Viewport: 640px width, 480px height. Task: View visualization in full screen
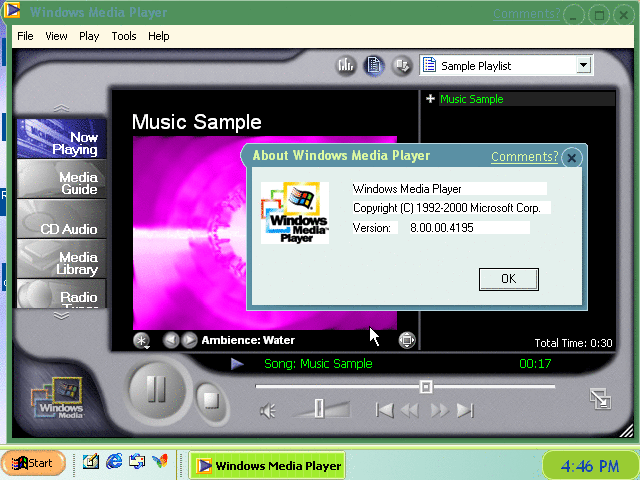(x=407, y=340)
